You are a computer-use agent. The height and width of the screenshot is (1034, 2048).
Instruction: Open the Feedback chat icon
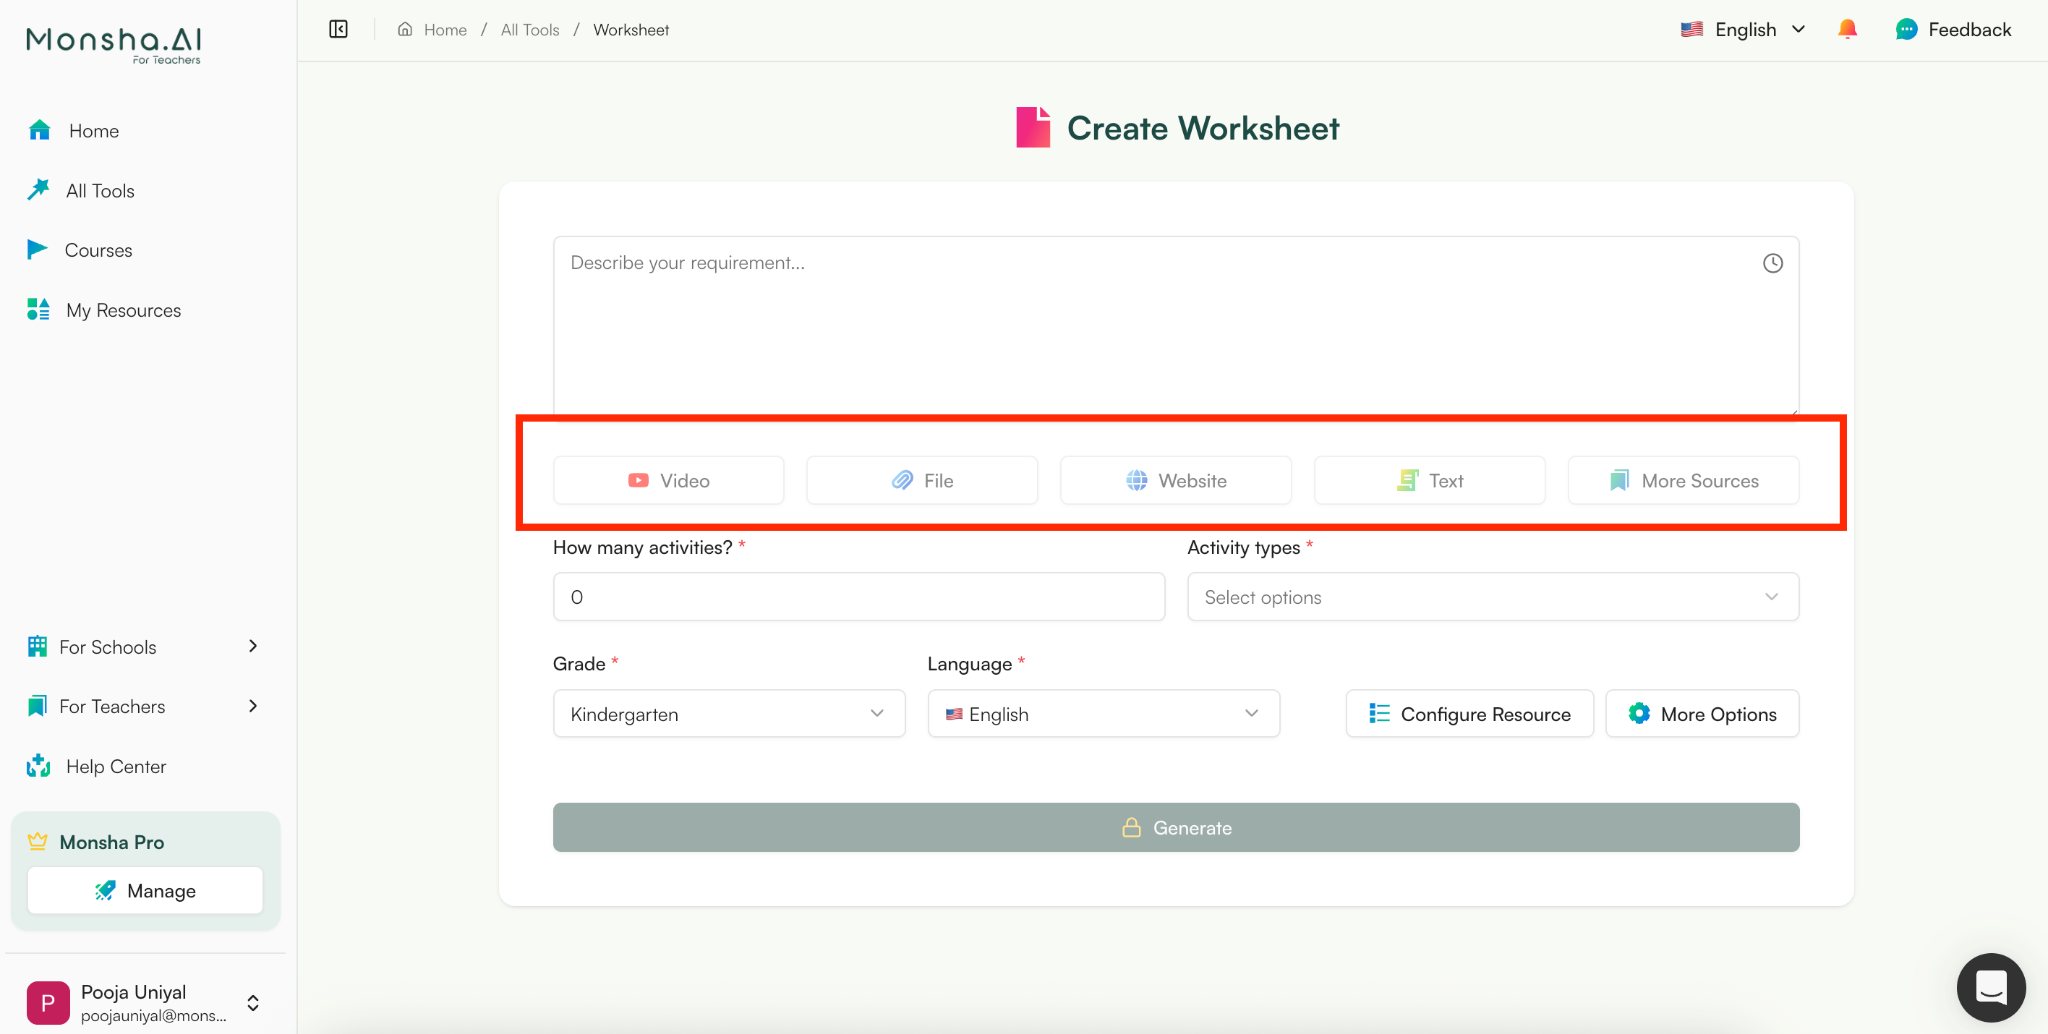pyautogui.click(x=1908, y=29)
